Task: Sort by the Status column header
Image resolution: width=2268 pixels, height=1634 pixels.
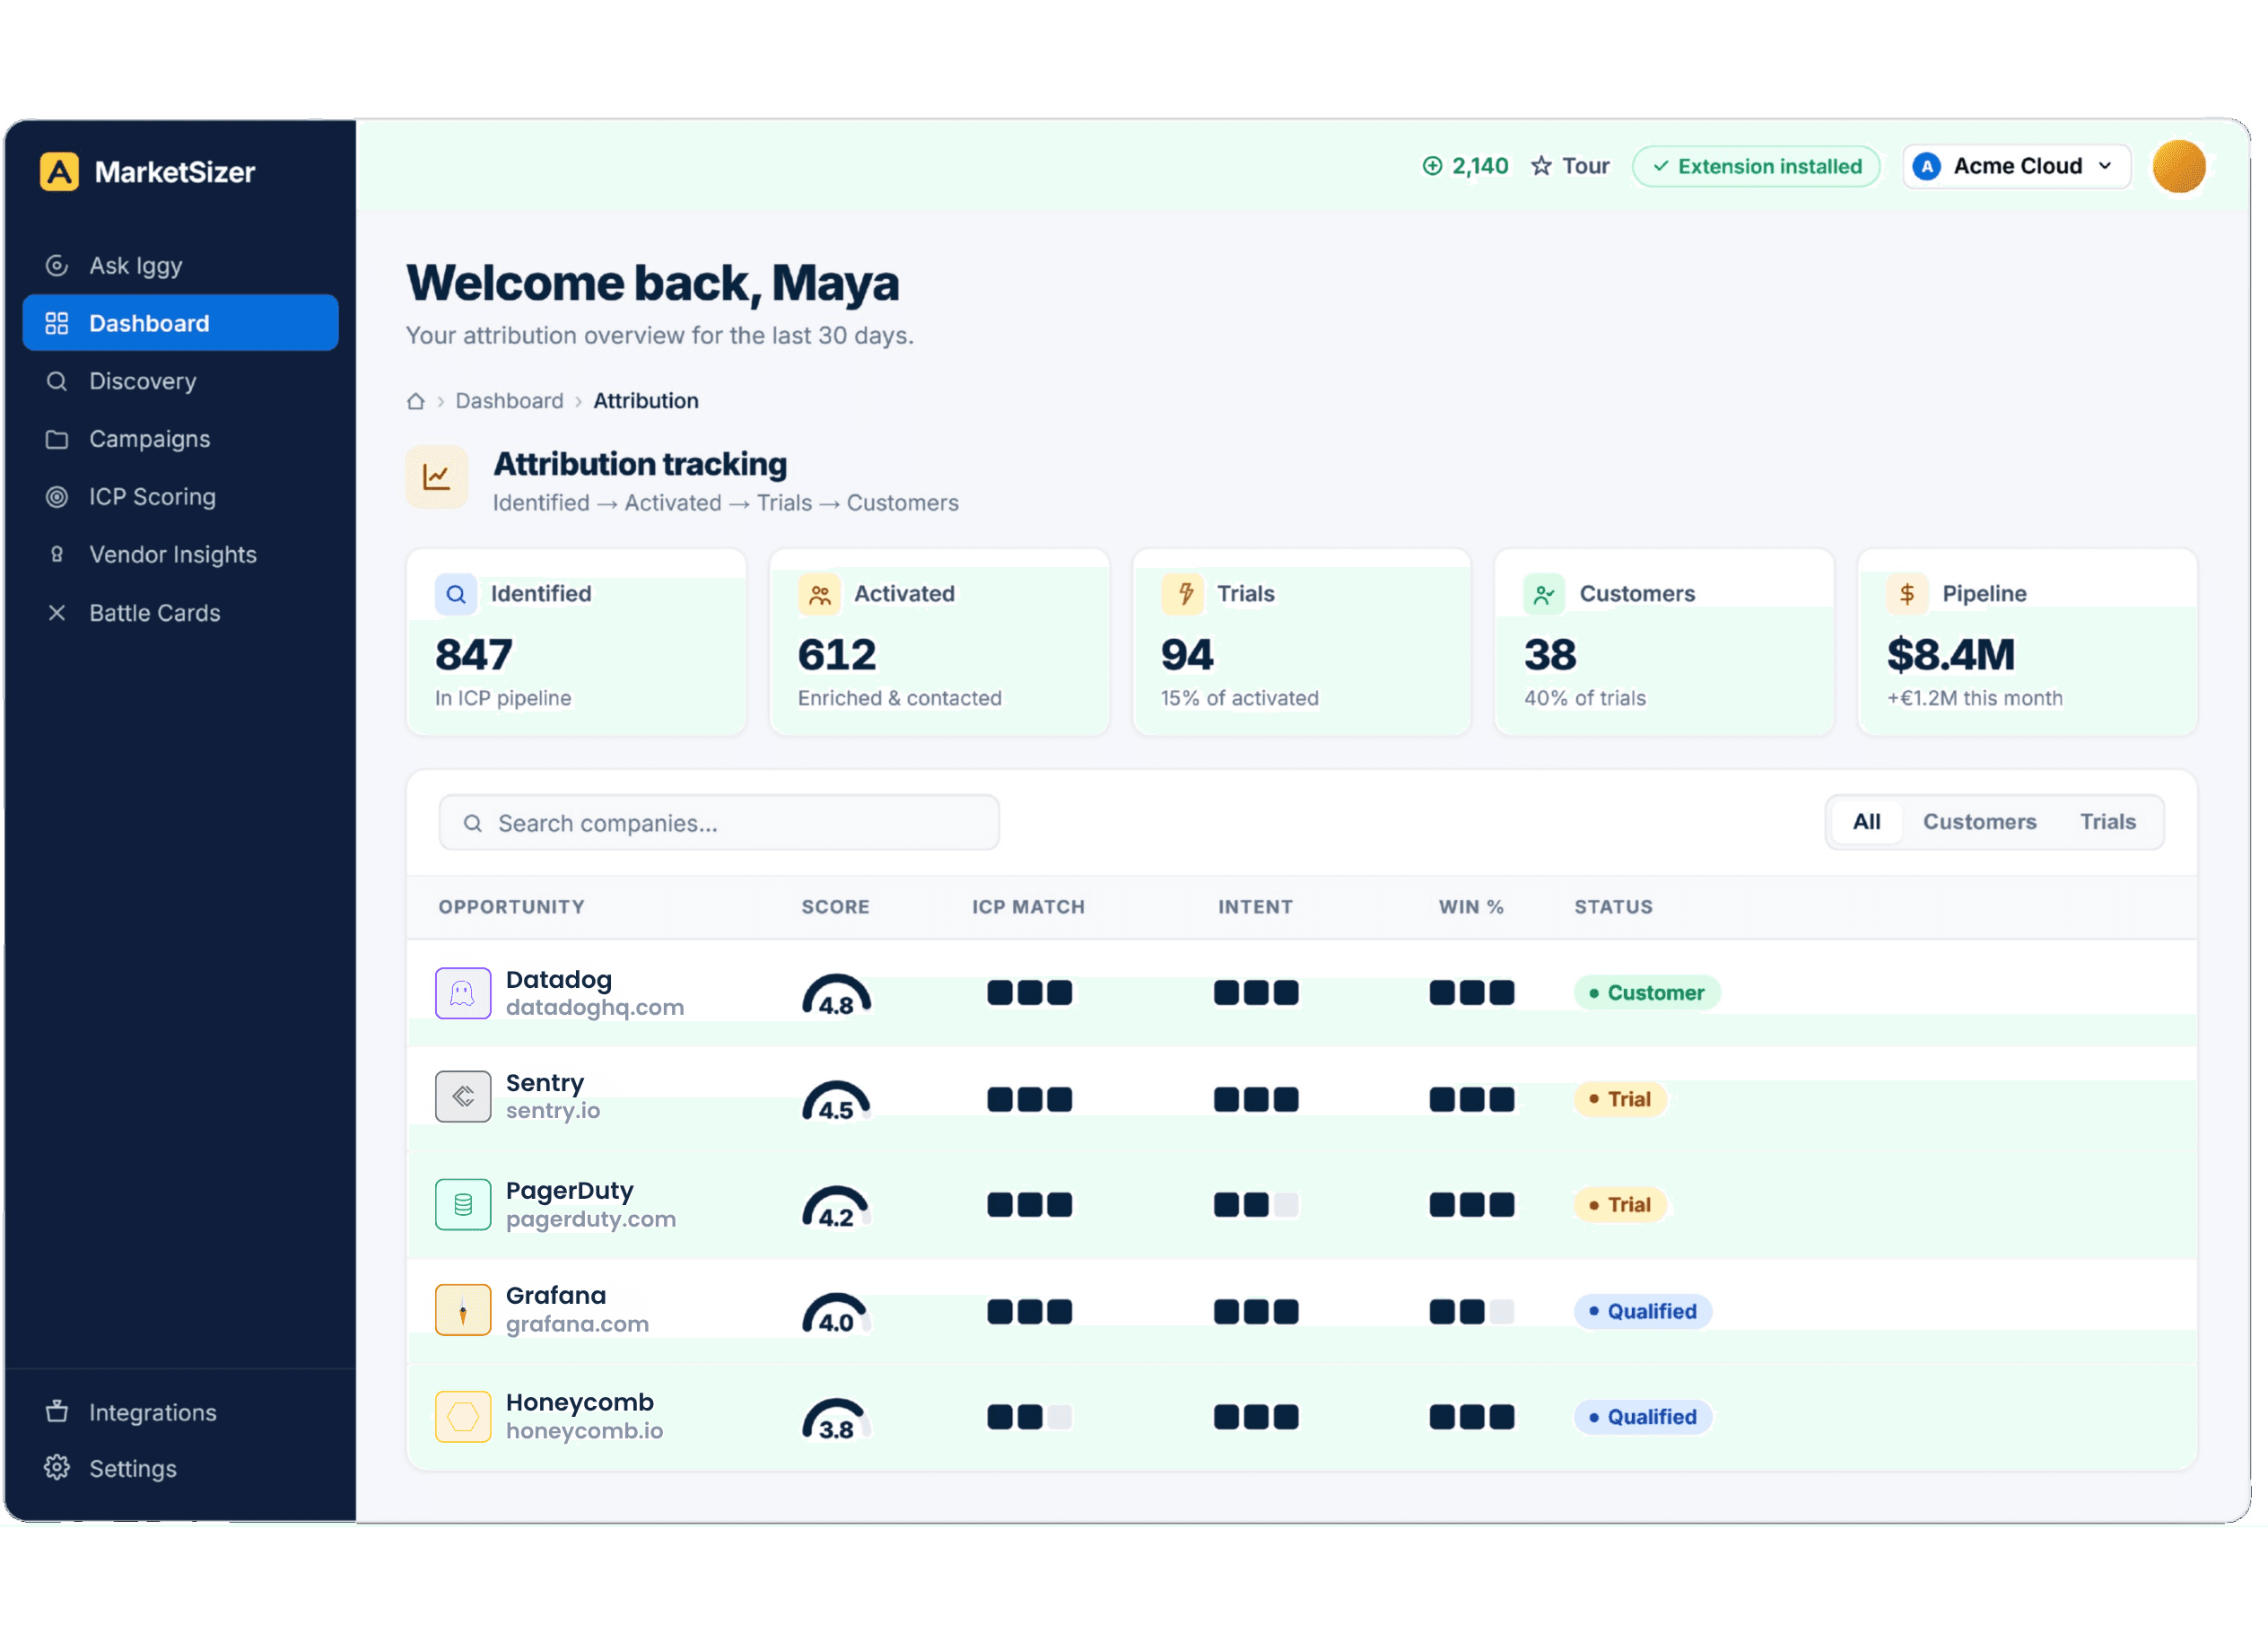Action: point(1614,907)
